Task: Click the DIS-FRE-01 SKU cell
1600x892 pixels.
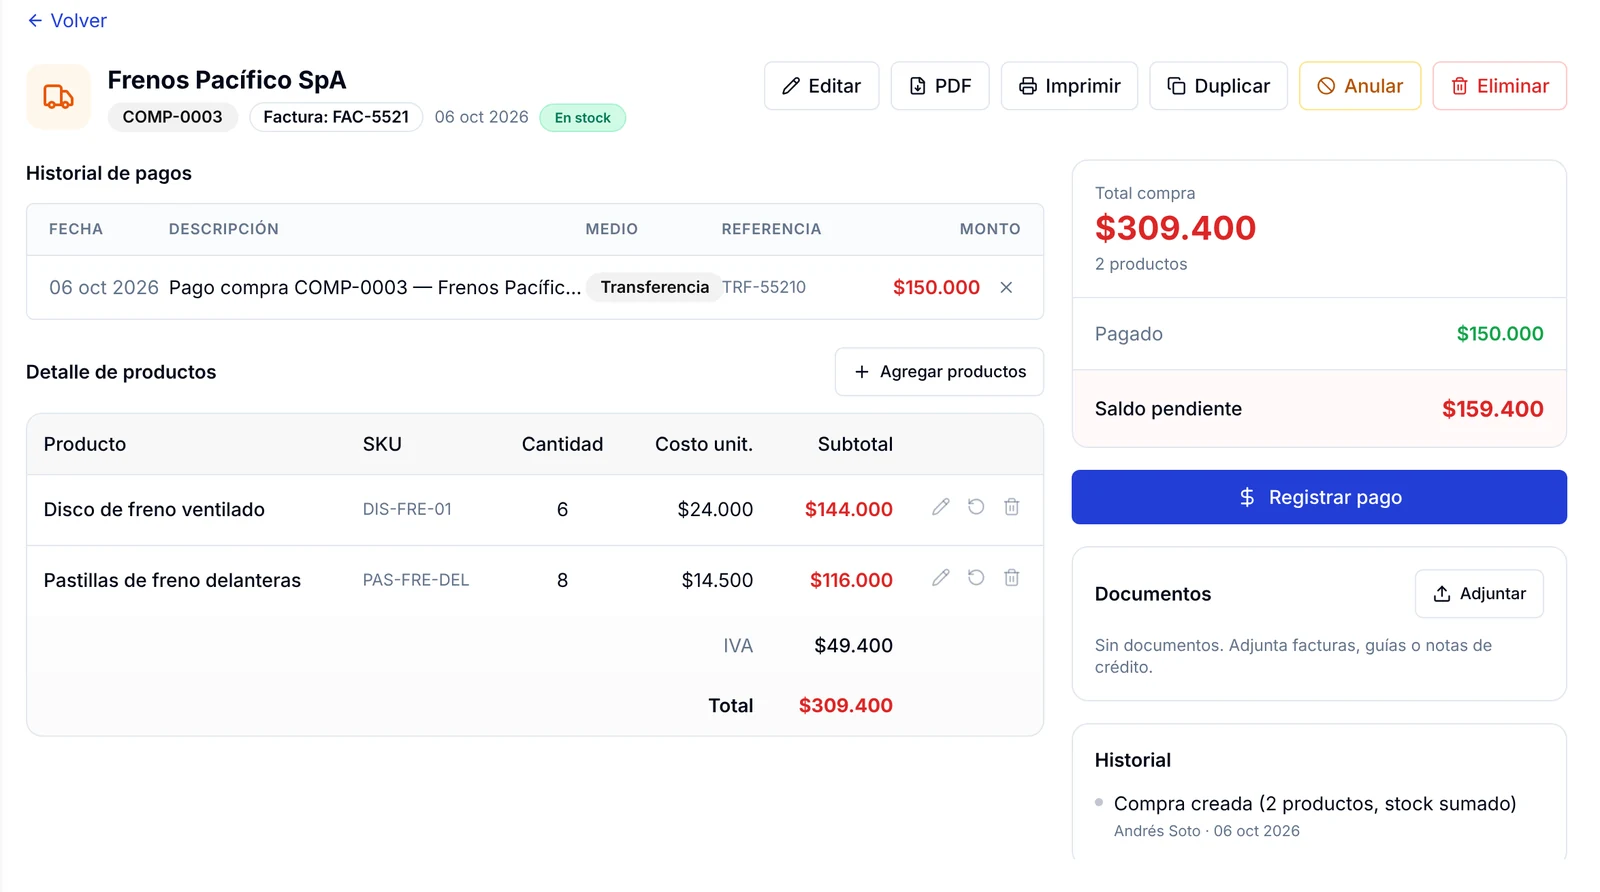Action: [407, 510]
